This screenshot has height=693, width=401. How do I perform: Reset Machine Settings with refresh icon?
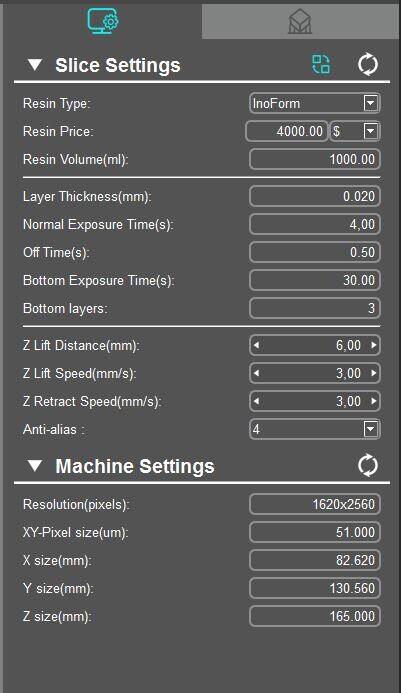368,465
